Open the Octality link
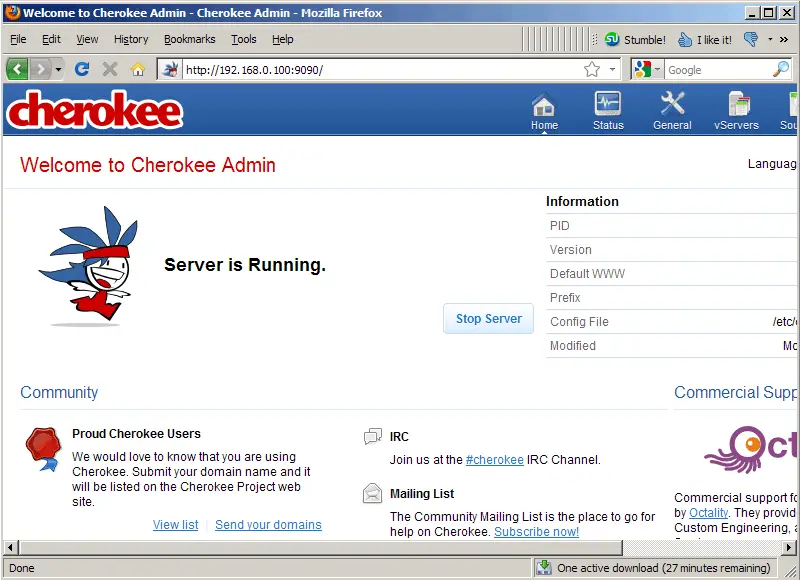 click(x=708, y=513)
